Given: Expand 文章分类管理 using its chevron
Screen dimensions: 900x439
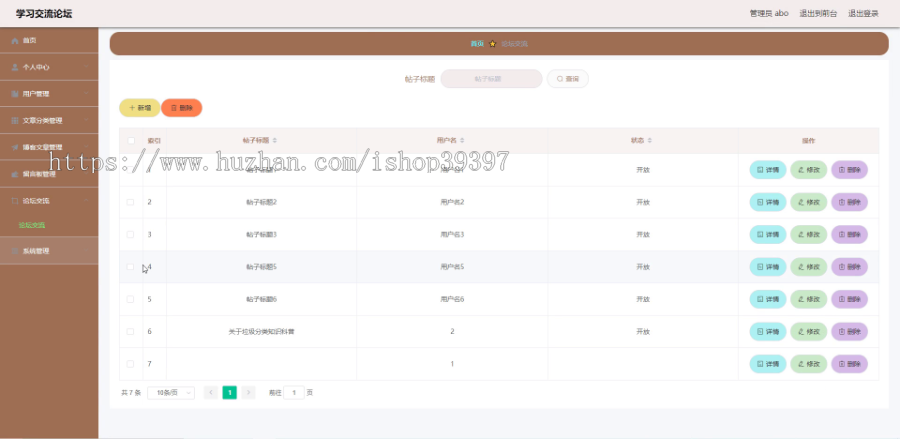Looking at the screenshot, I should 86,121.
